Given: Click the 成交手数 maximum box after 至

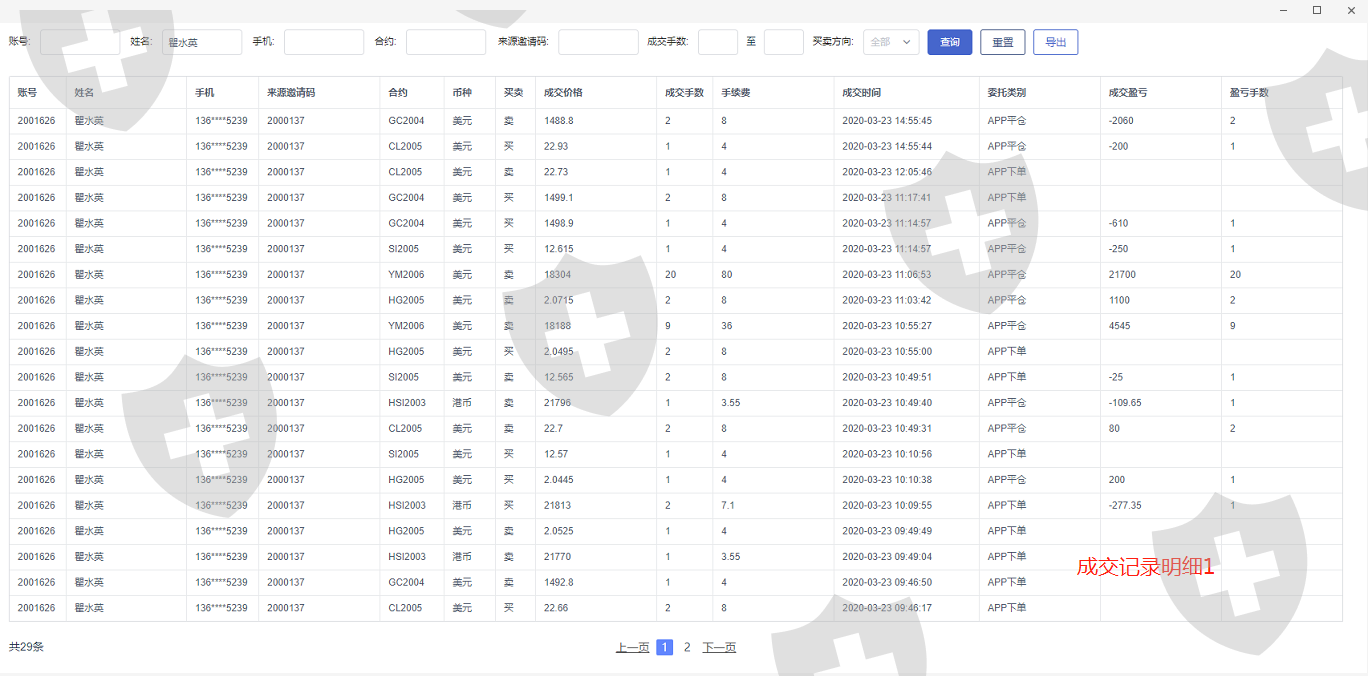Looking at the screenshot, I should coord(784,42).
